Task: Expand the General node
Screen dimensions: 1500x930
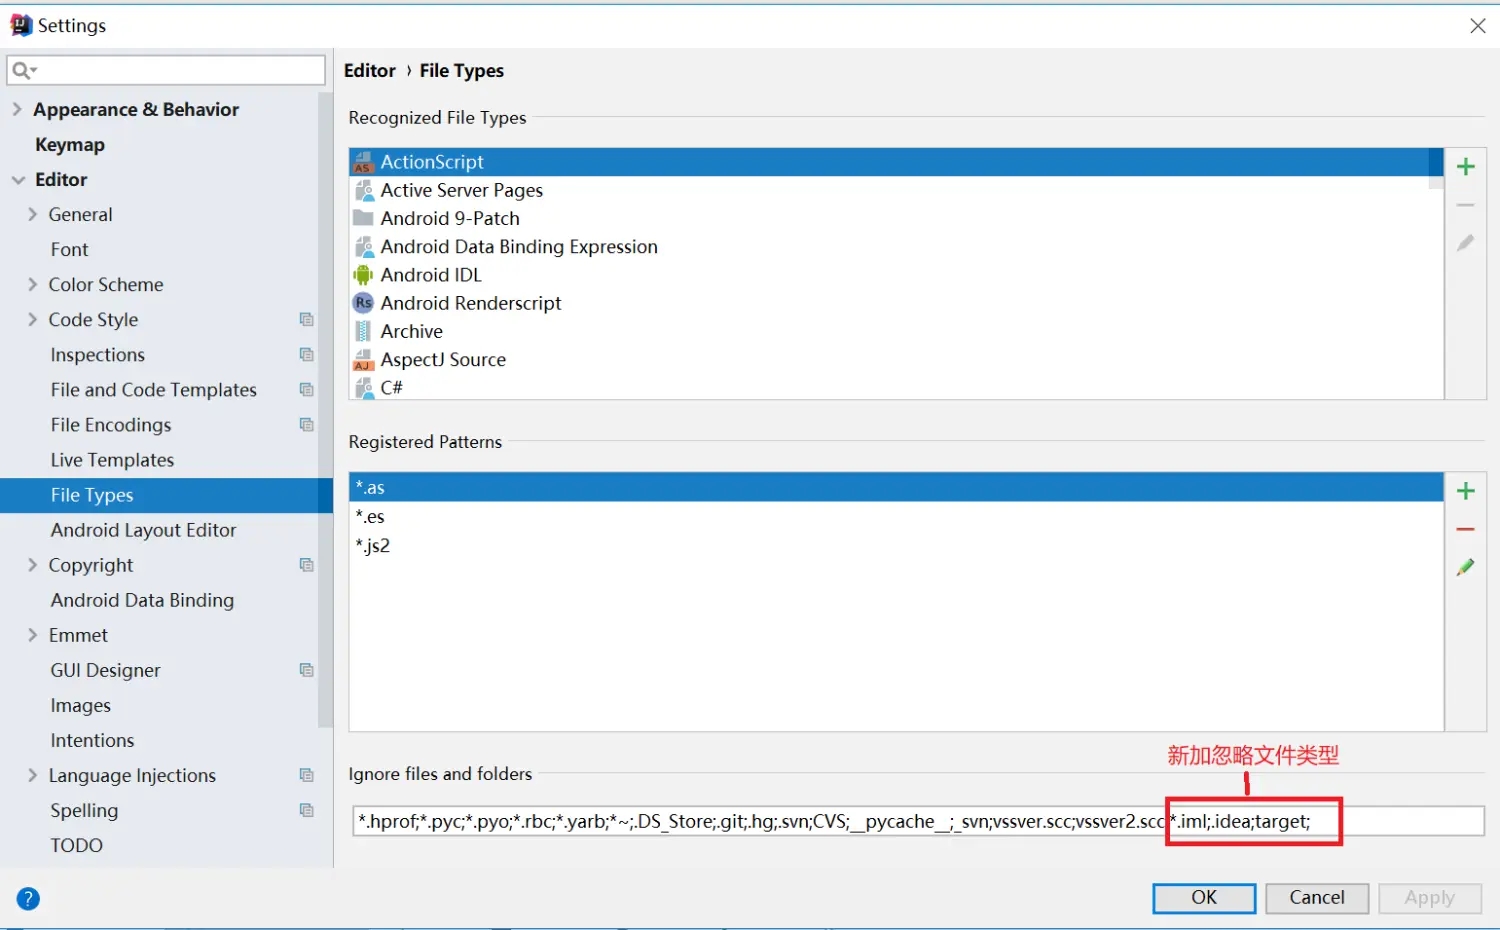Action: pyautogui.click(x=33, y=214)
